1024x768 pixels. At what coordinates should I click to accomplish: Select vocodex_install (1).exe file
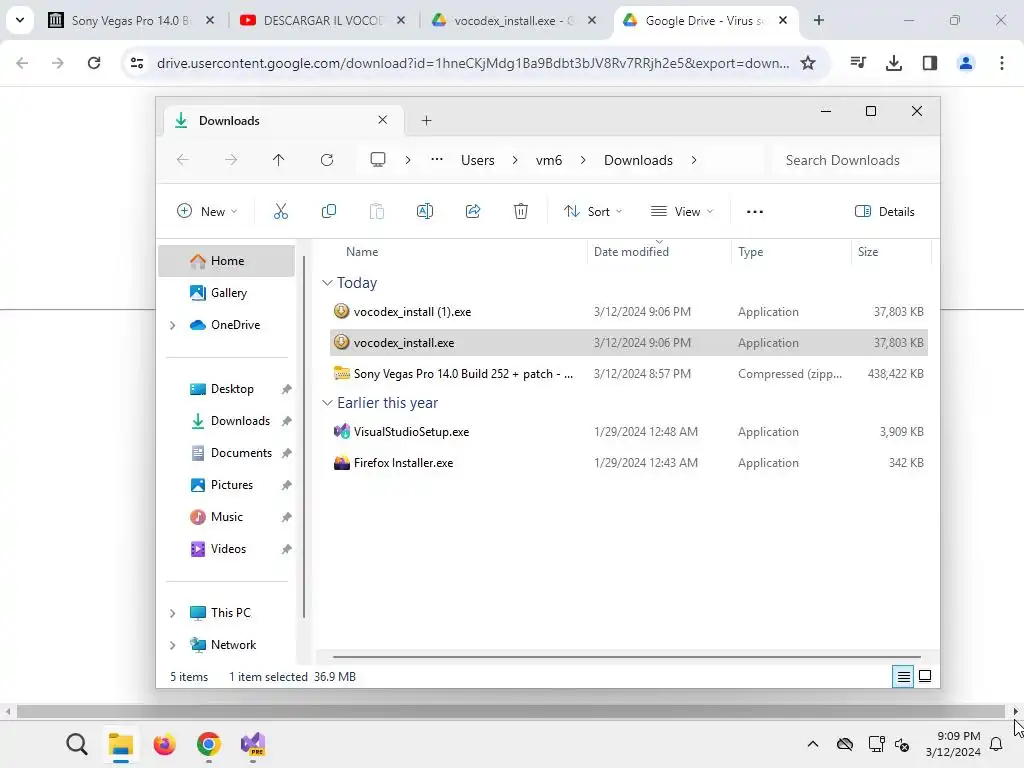point(628,312)
